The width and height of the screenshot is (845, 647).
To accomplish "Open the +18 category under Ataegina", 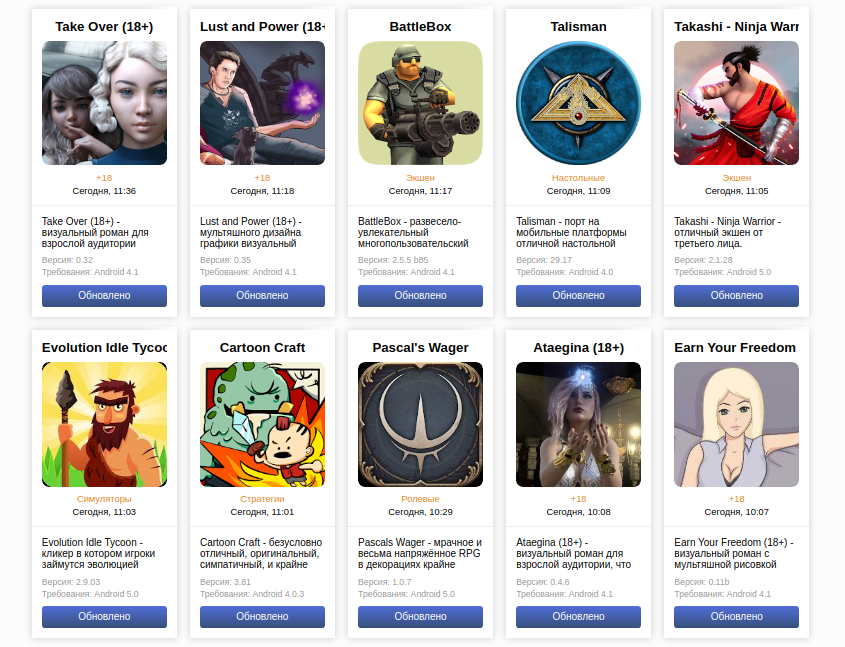I will coord(578,499).
